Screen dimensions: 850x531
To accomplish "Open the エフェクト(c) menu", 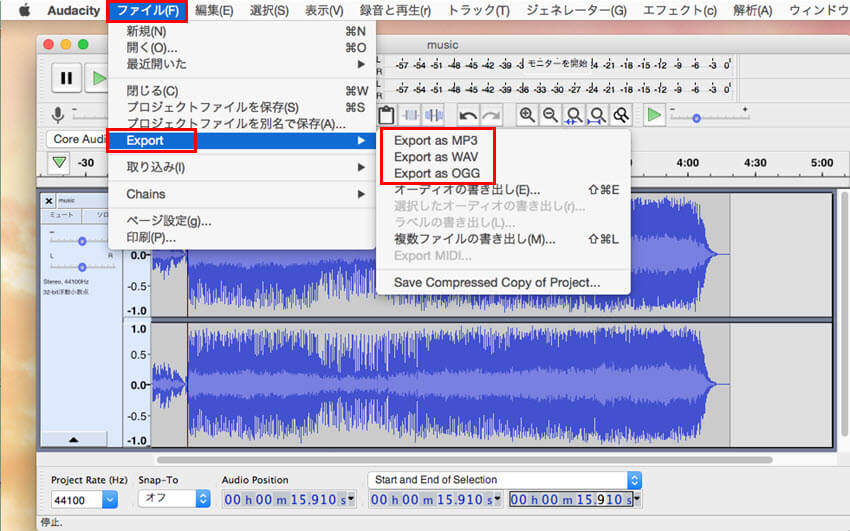I will click(680, 10).
